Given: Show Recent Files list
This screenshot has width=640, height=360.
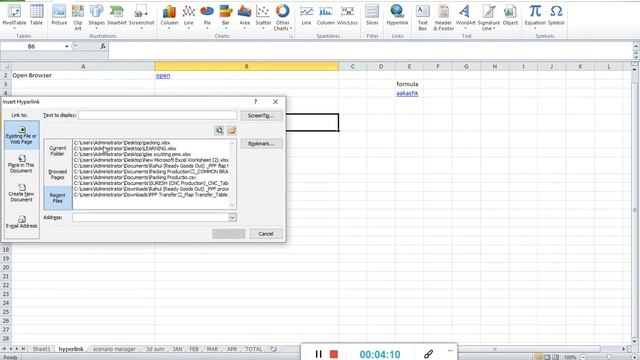Looking at the screenshot, I should tap(58, 198).
